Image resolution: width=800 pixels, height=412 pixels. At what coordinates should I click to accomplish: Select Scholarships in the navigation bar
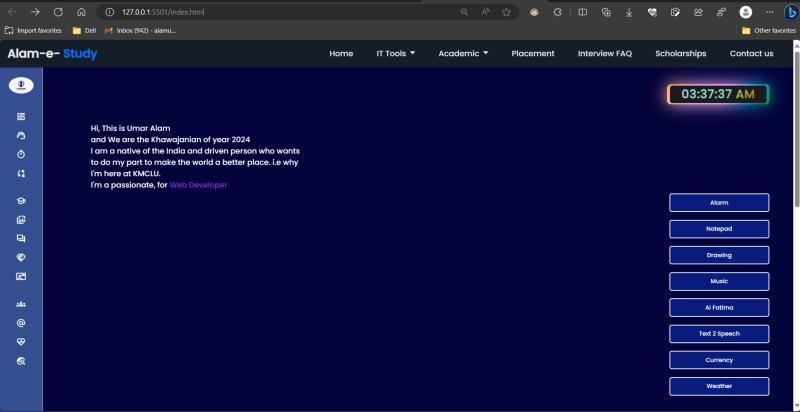680,53
